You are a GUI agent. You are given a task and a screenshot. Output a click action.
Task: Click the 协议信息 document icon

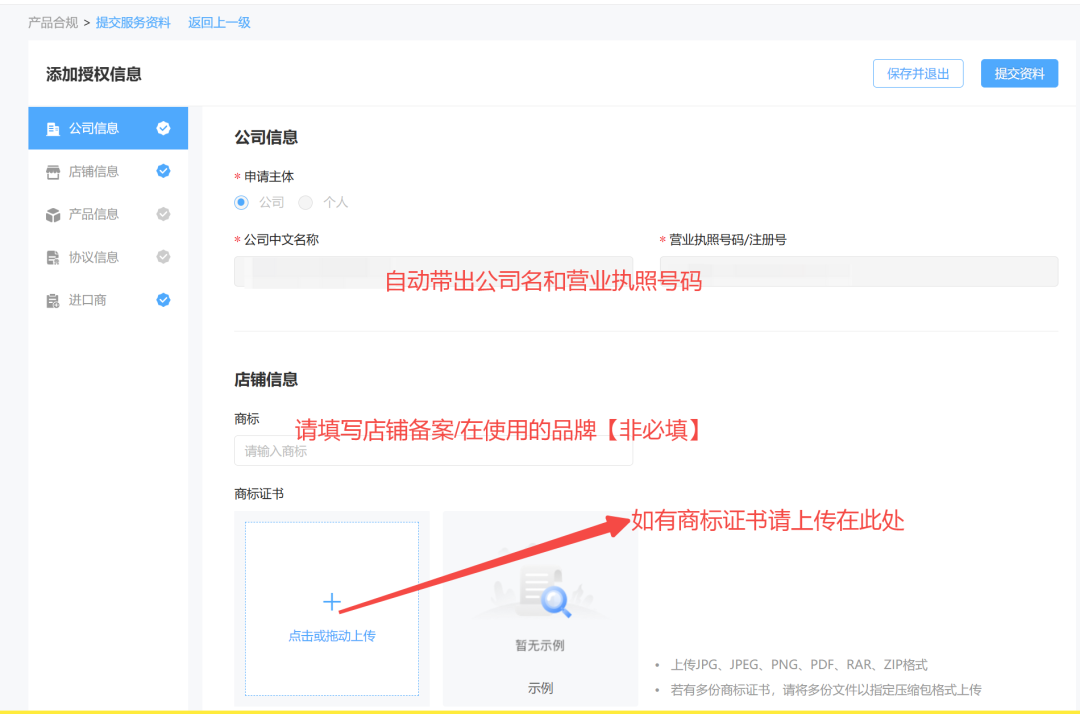tap(53, 258)
